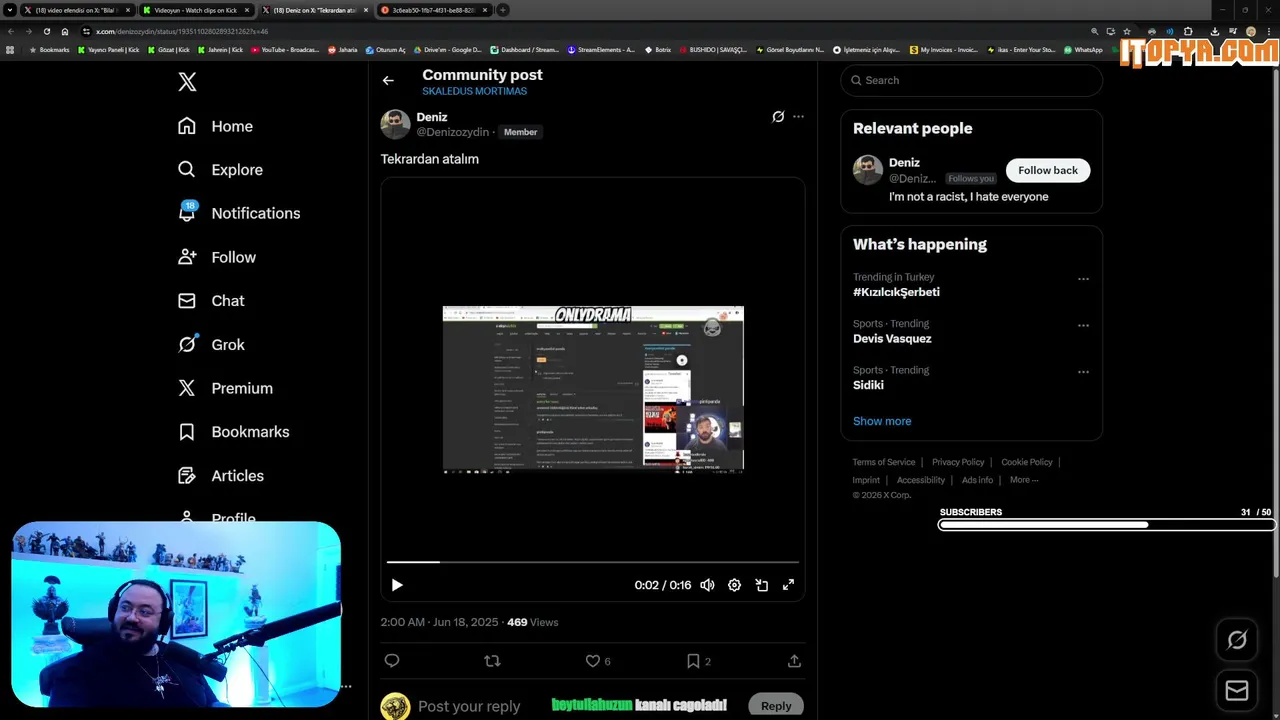Open Notifications with the 18 badge

coord(238,213)
